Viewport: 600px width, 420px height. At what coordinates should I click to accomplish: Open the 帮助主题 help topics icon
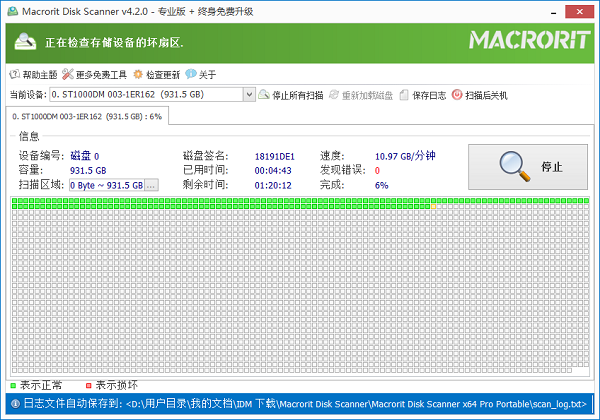(x=14, y=74)
